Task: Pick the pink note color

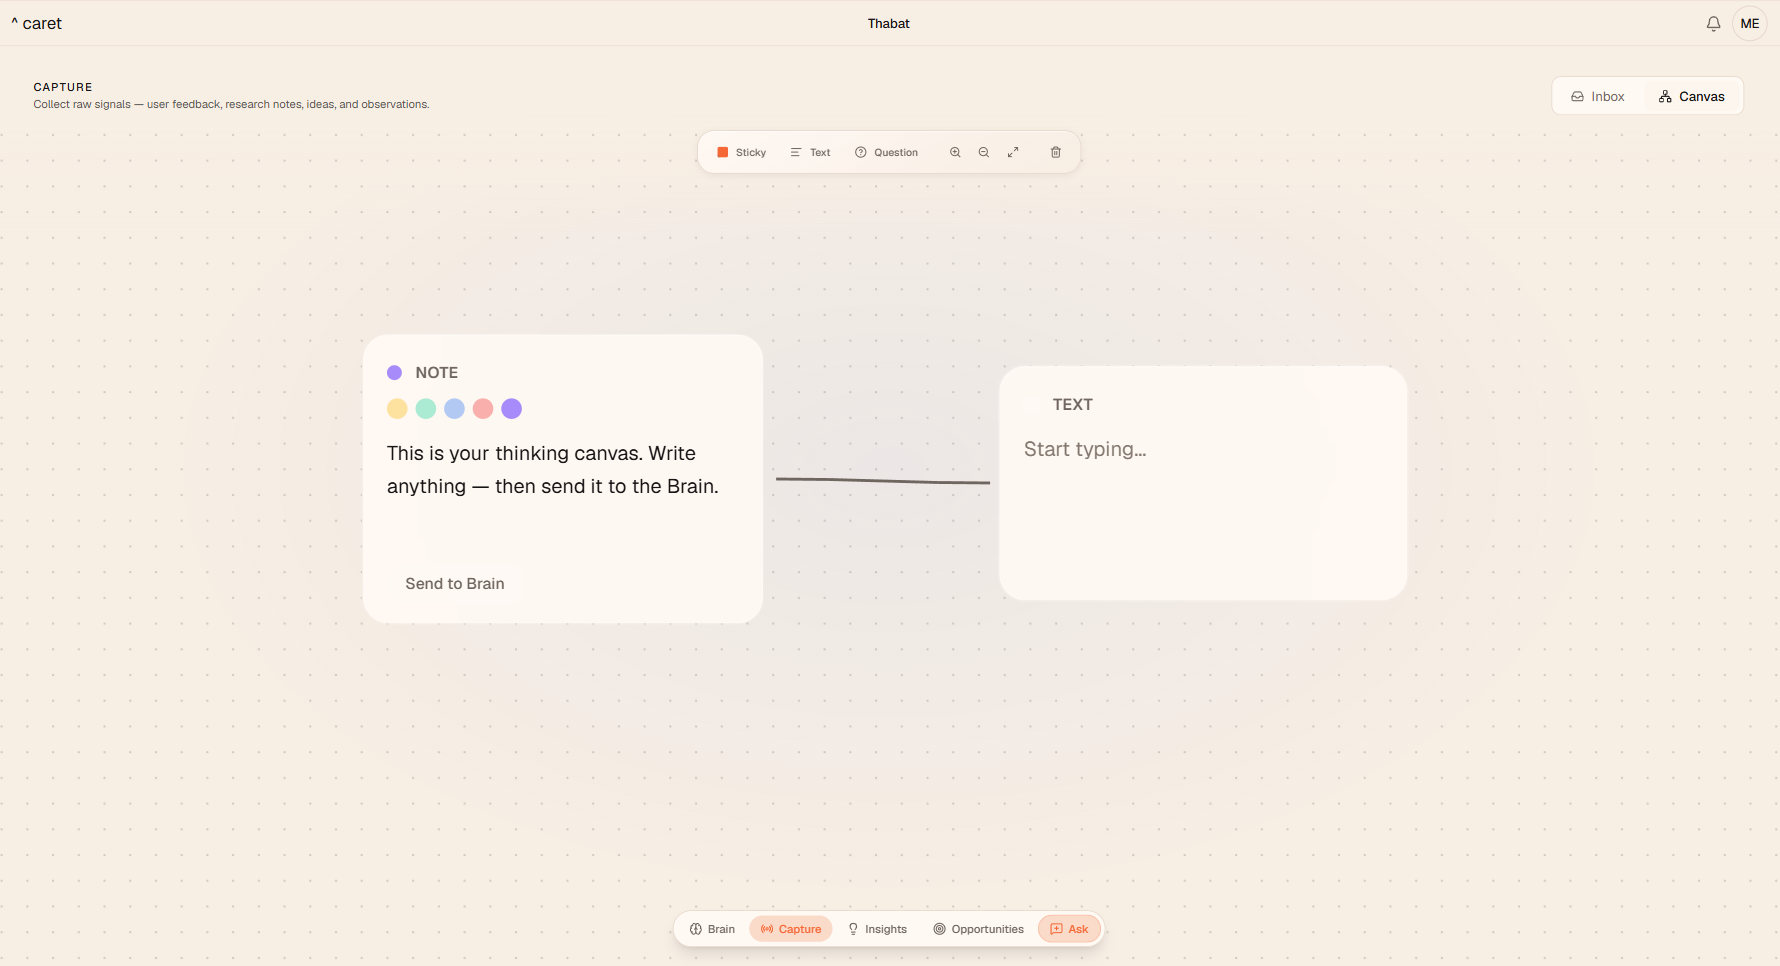Action: click(x=483, y=409)
